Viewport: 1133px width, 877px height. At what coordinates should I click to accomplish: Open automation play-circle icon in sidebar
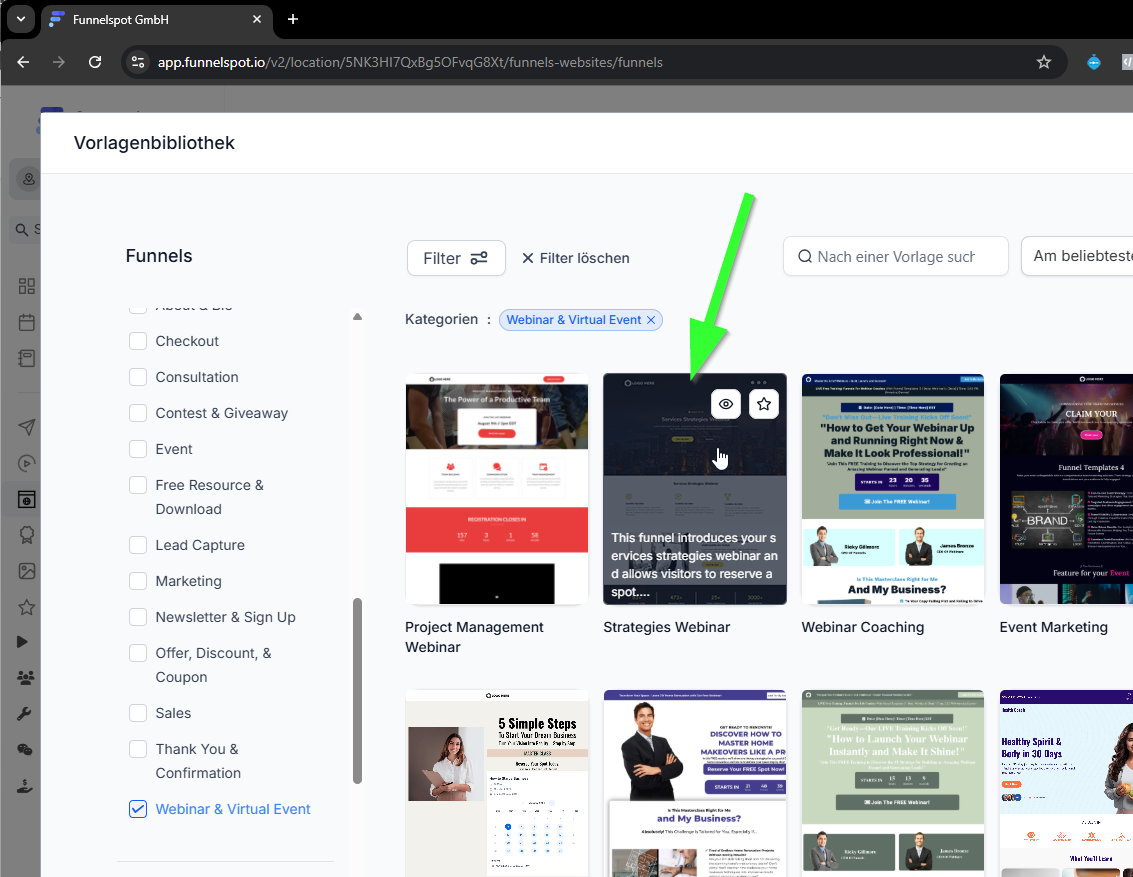[x=27, y=463]
